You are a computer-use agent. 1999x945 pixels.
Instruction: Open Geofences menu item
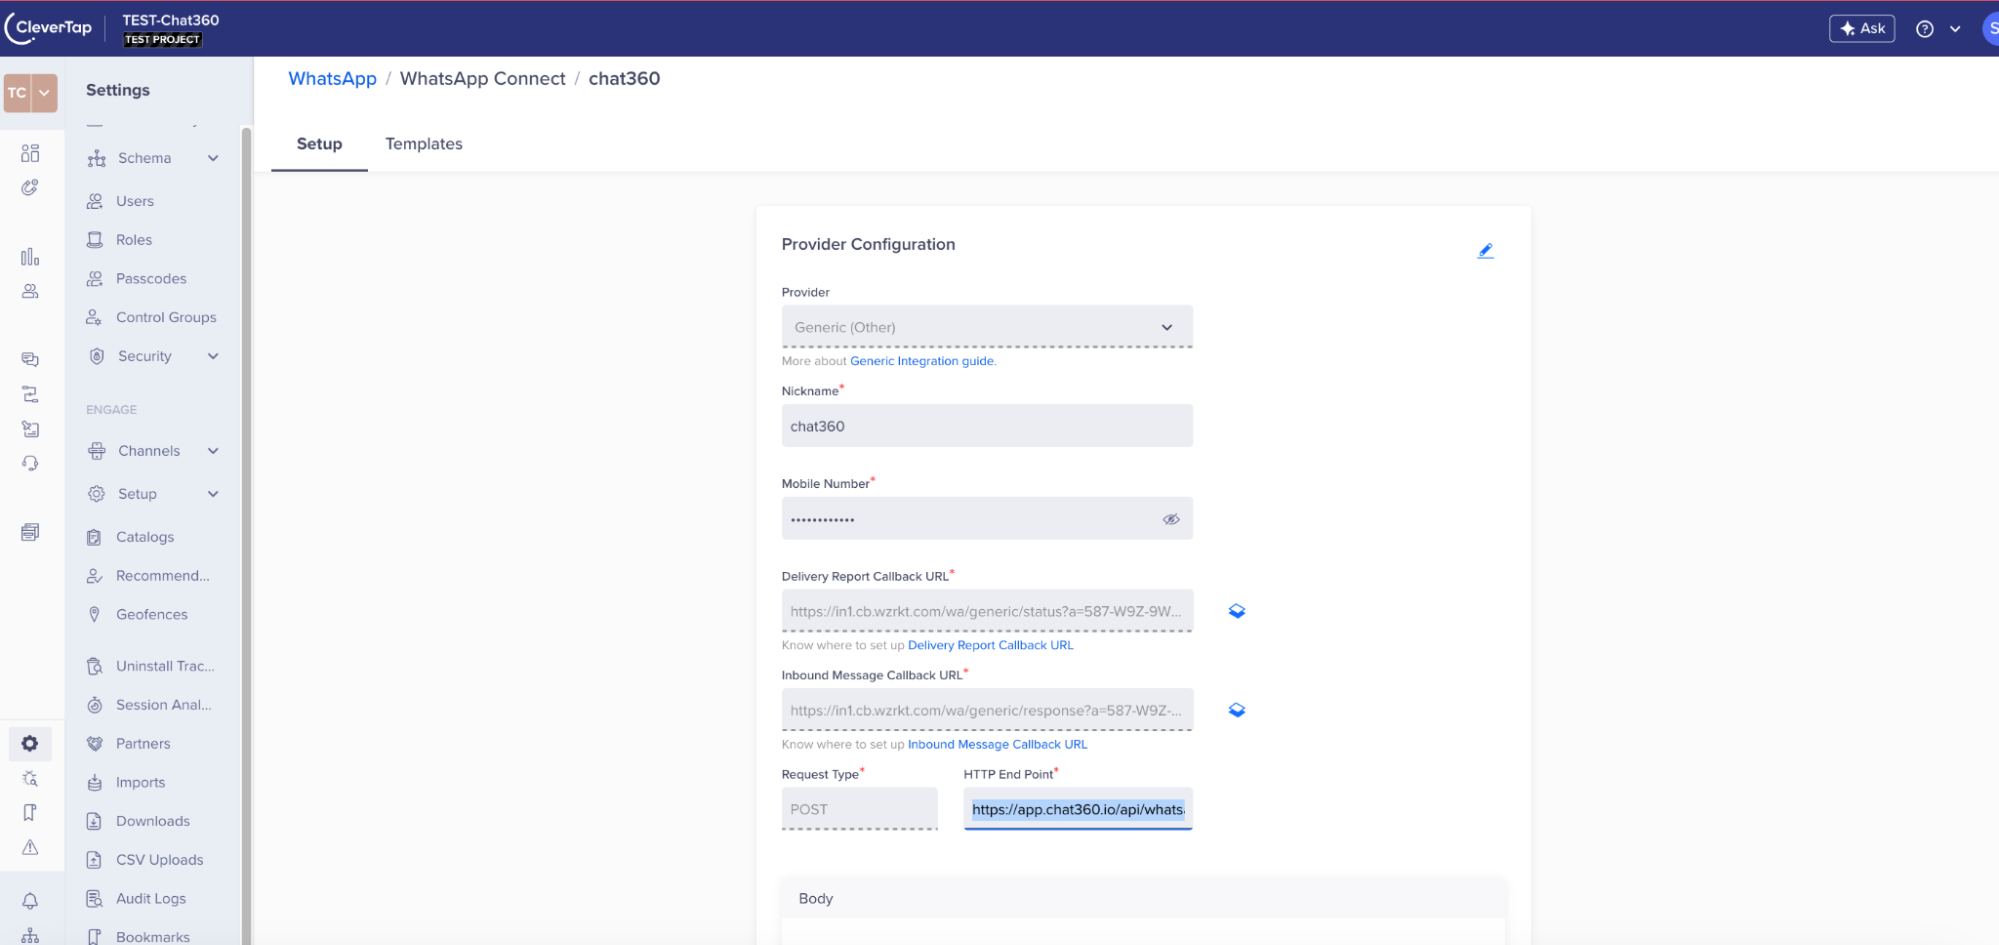pos(153,614)
